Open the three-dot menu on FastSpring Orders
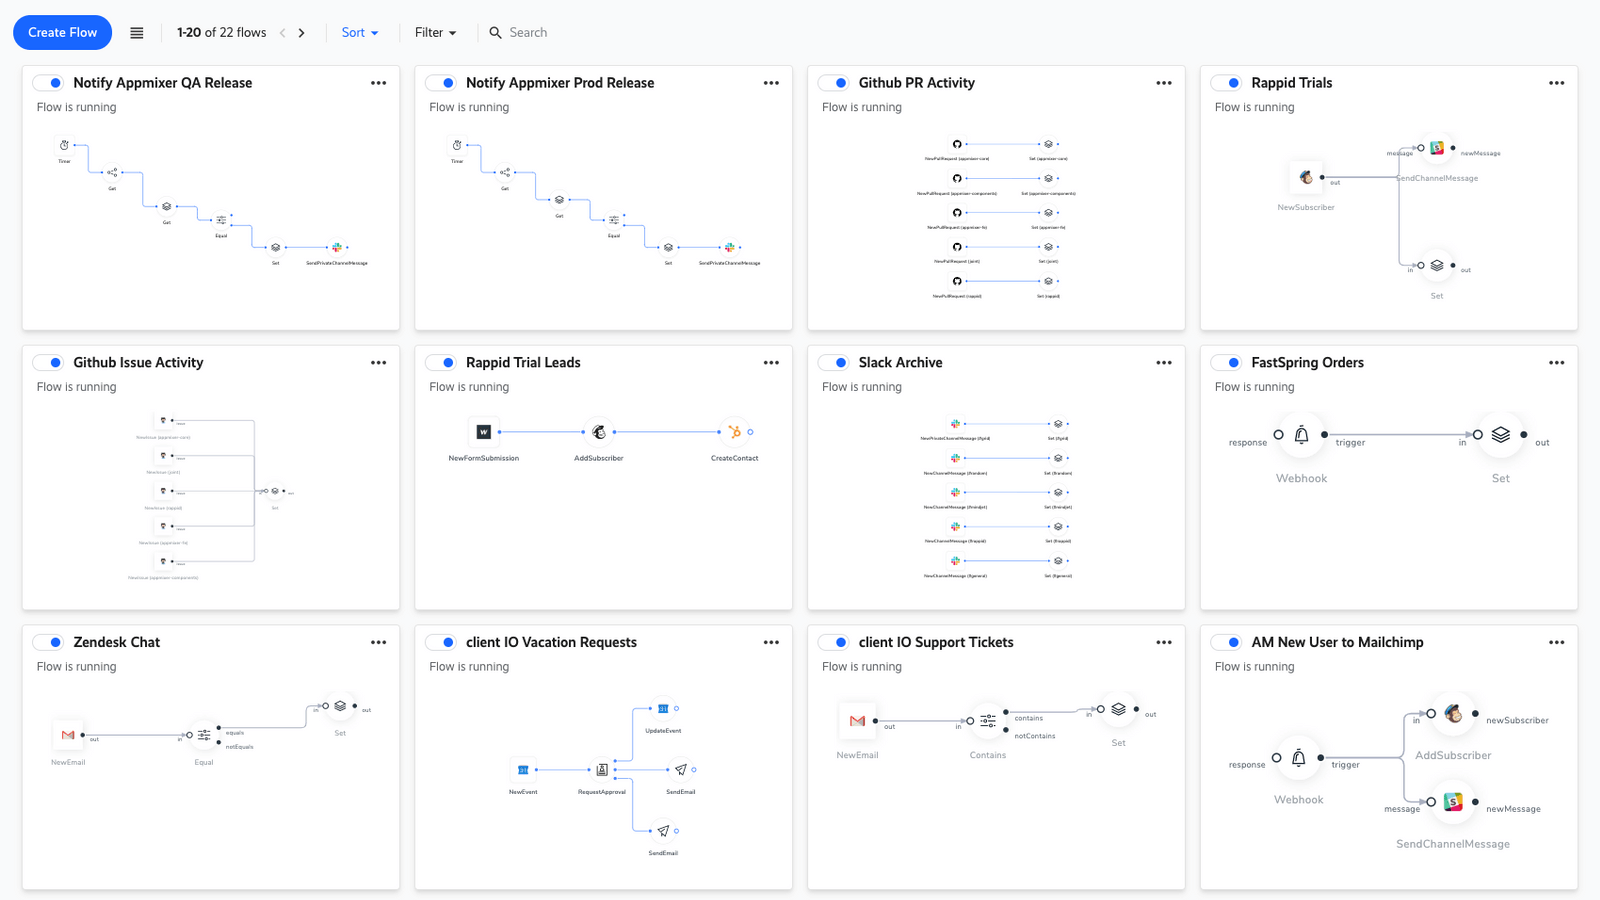This screenshot has height=900, width=1600. [1556, 362]
